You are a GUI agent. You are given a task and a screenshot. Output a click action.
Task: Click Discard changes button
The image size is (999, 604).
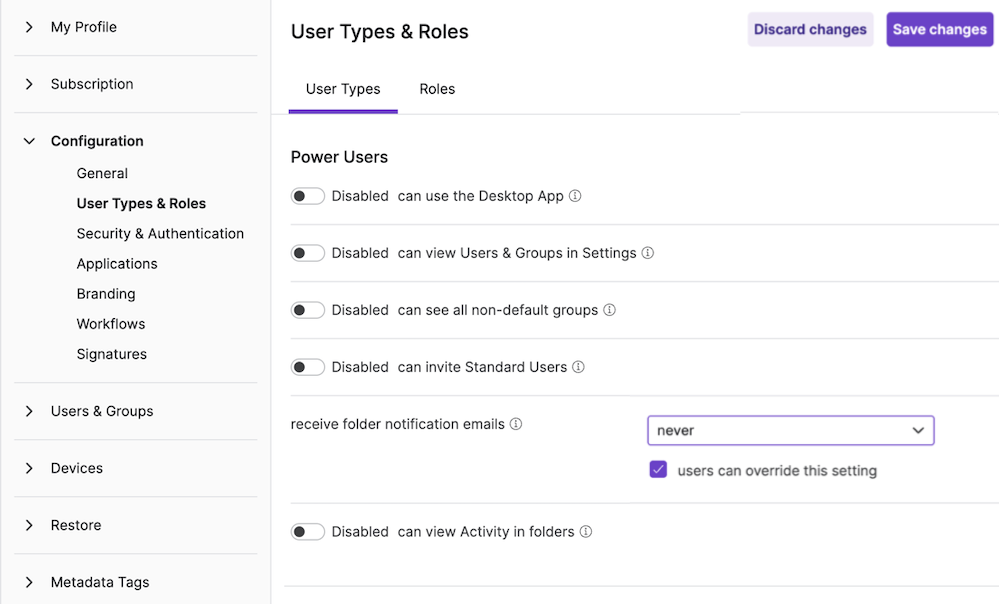tap(810, 29)
